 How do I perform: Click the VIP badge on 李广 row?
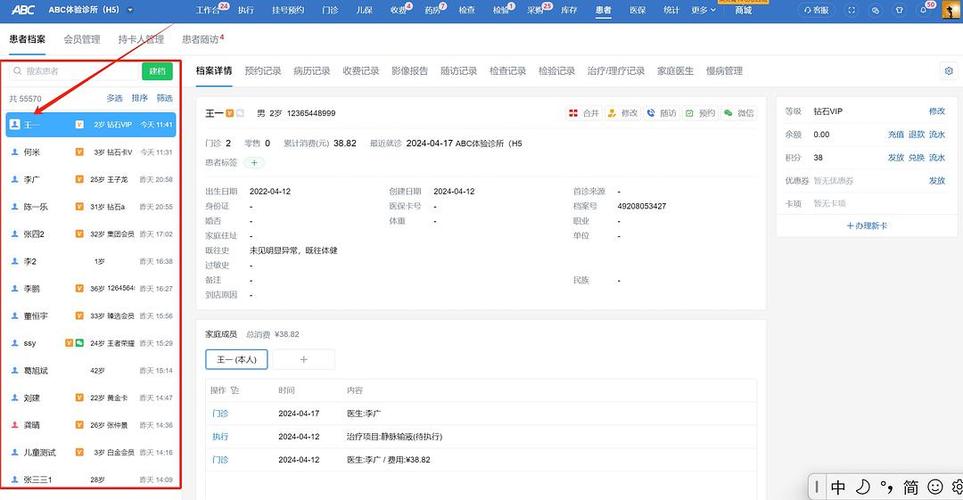(x=79, y=179)
